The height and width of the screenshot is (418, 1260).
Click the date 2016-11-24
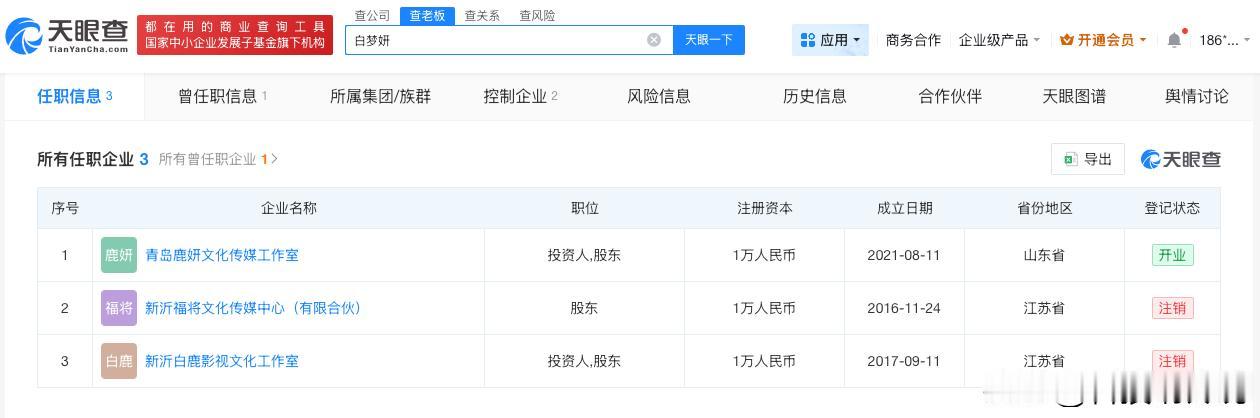point(905,308)
